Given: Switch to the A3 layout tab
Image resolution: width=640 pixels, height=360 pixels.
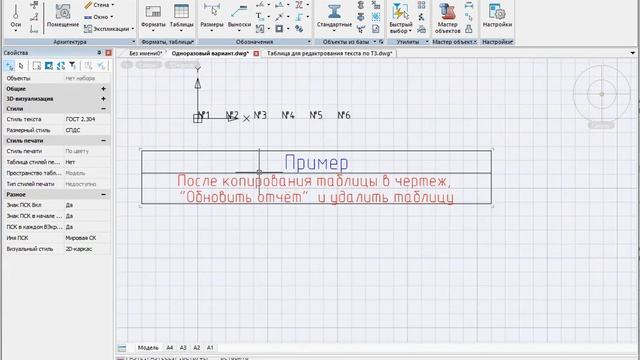Looking at the screenshot, I should click(183, 348).
